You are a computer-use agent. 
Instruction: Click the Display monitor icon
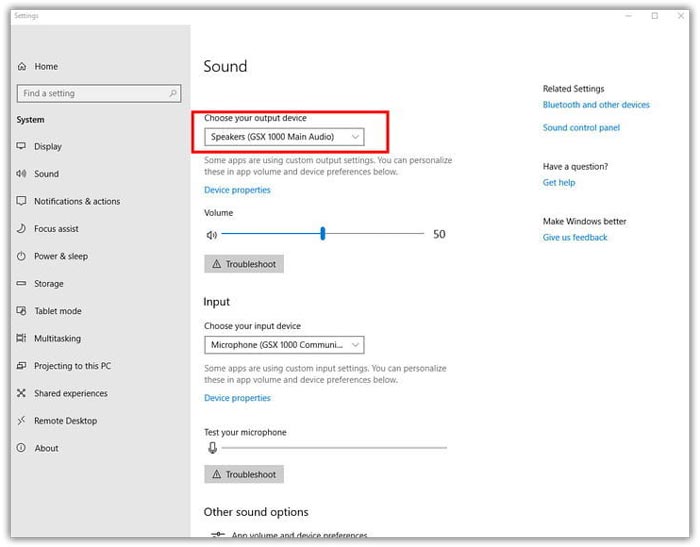(21, 146)
